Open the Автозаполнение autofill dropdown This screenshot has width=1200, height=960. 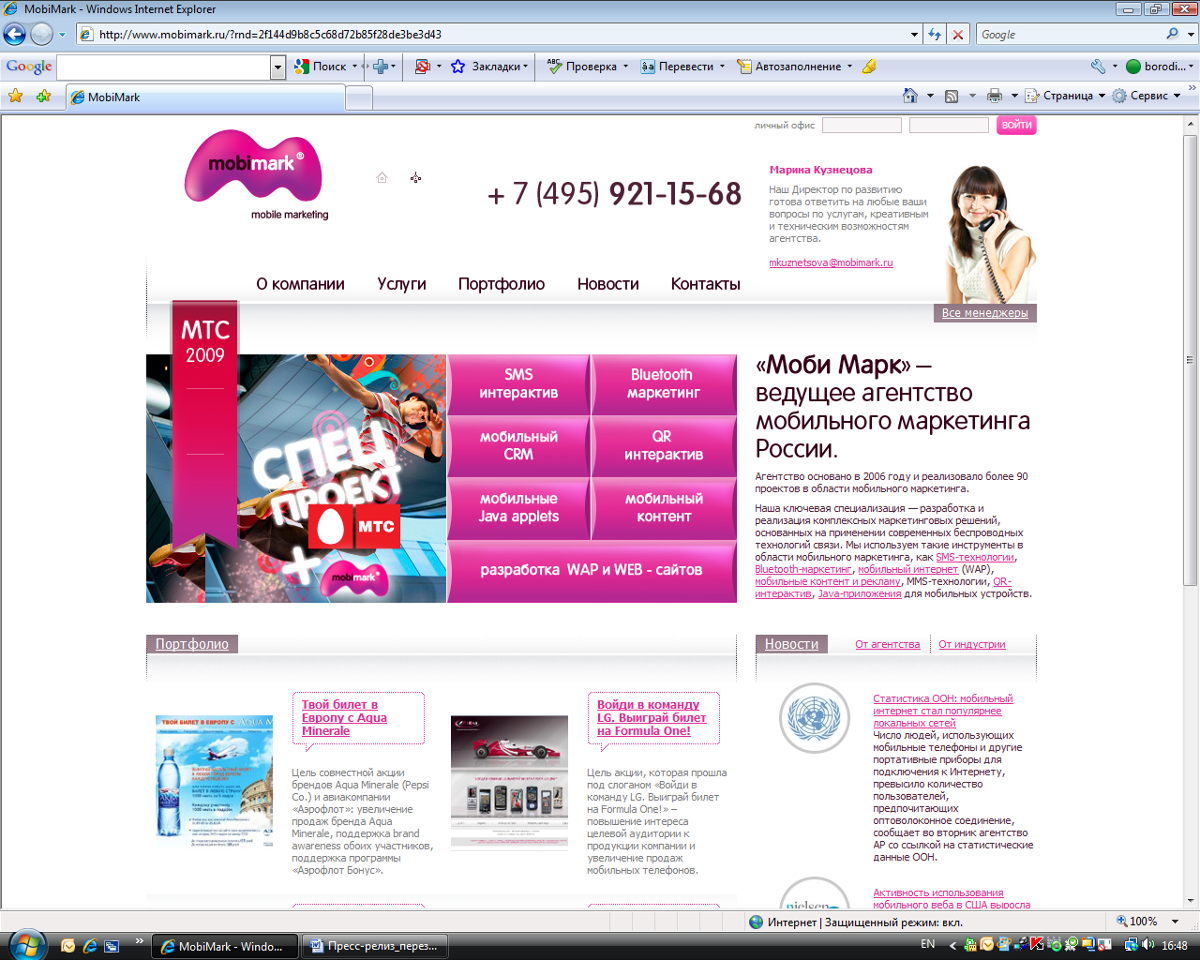(794, 66)
